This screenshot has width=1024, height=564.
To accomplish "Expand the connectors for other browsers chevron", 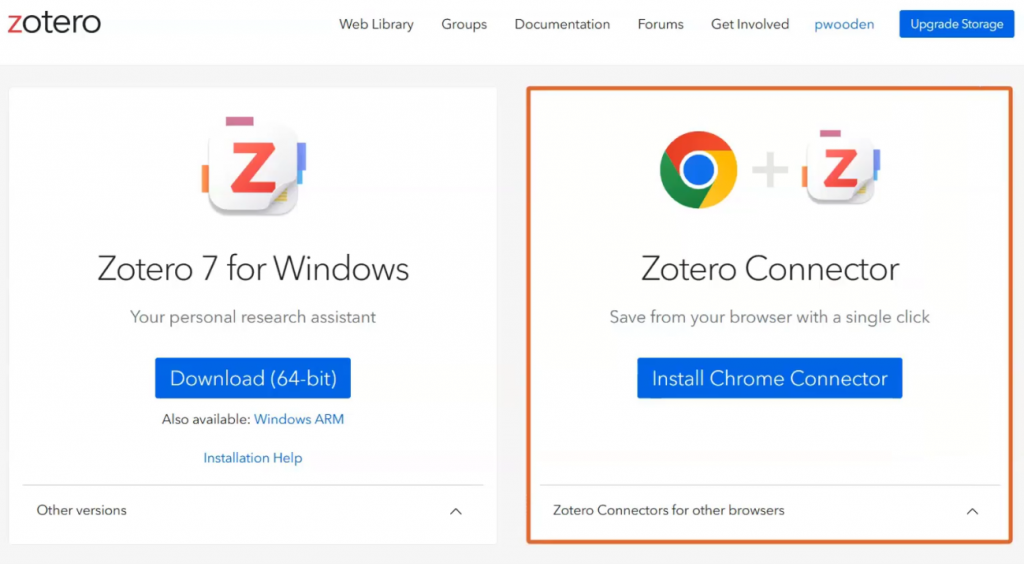I will tap(972, 511).
